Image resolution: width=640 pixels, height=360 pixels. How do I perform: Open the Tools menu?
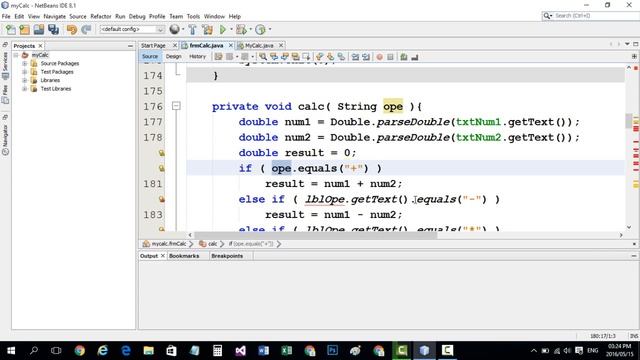click(x=193, y=16)
